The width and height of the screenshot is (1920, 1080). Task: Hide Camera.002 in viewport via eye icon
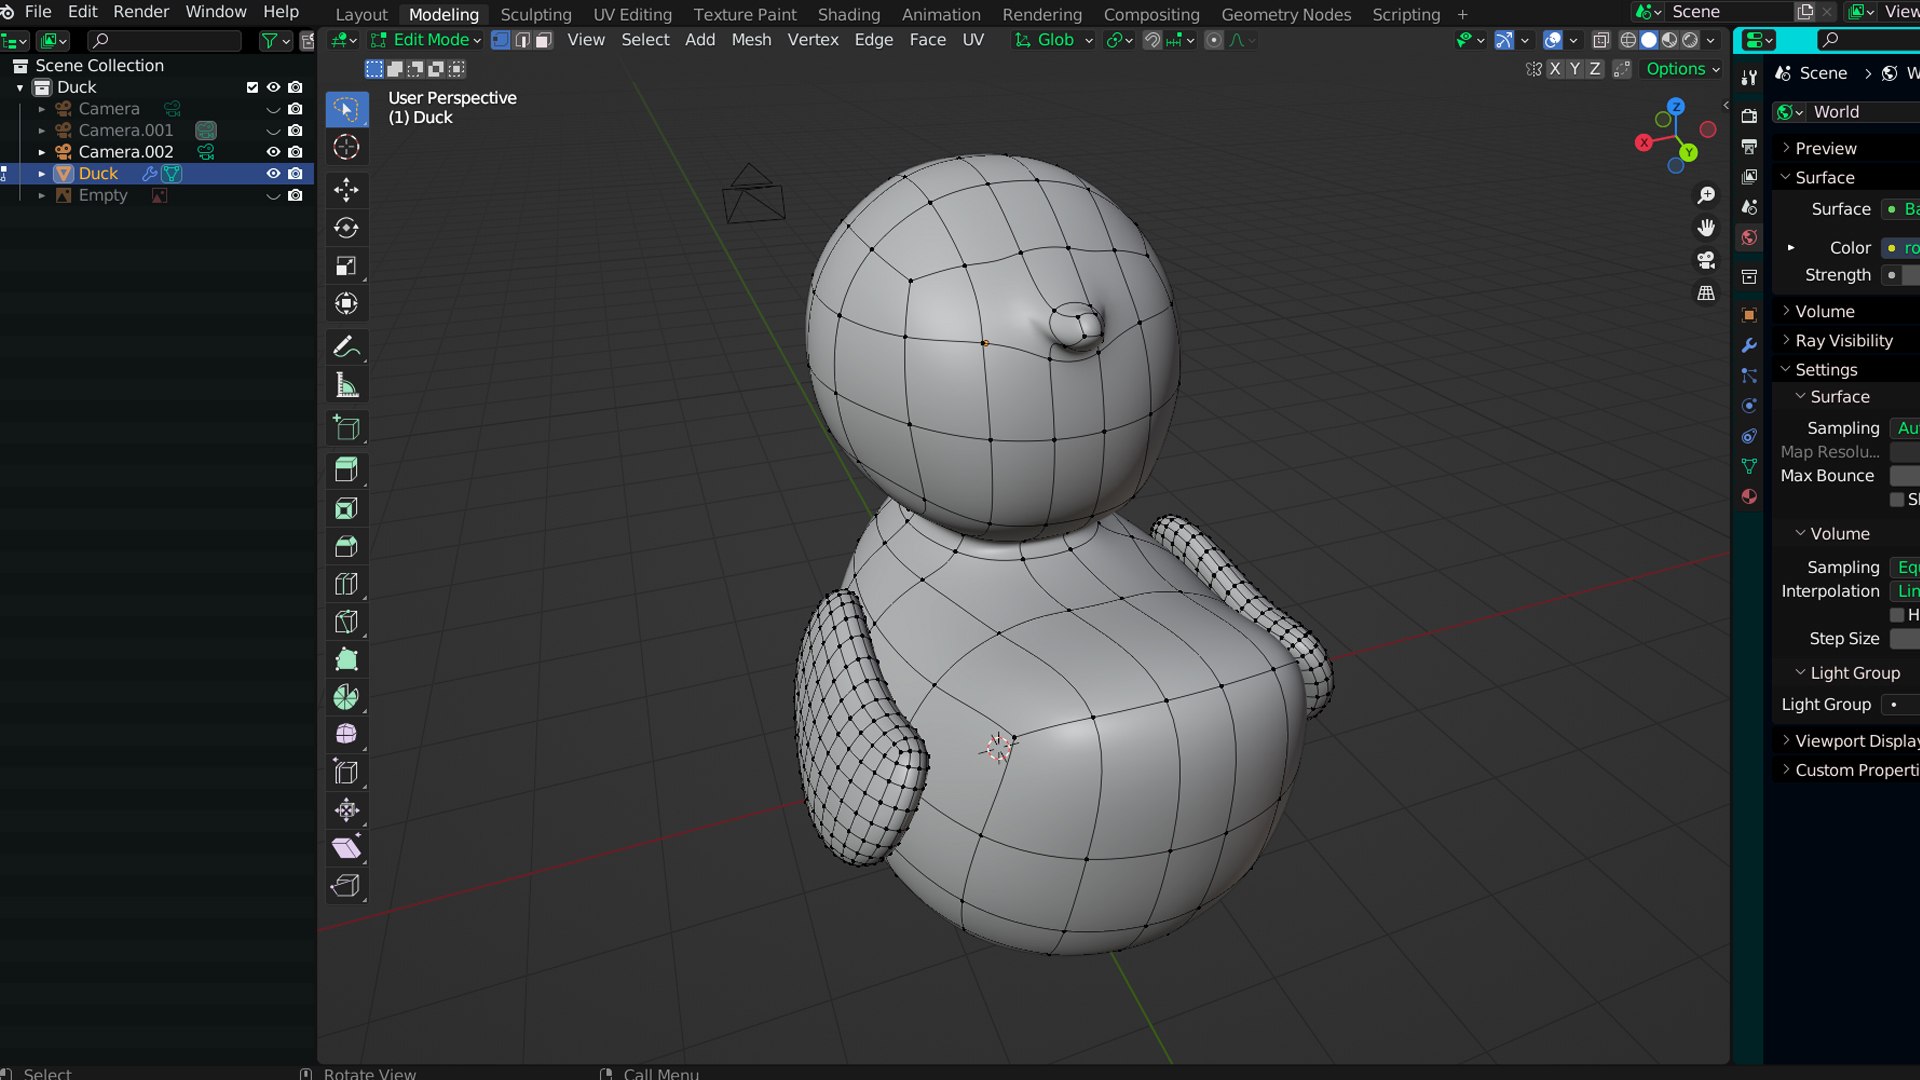273,152
